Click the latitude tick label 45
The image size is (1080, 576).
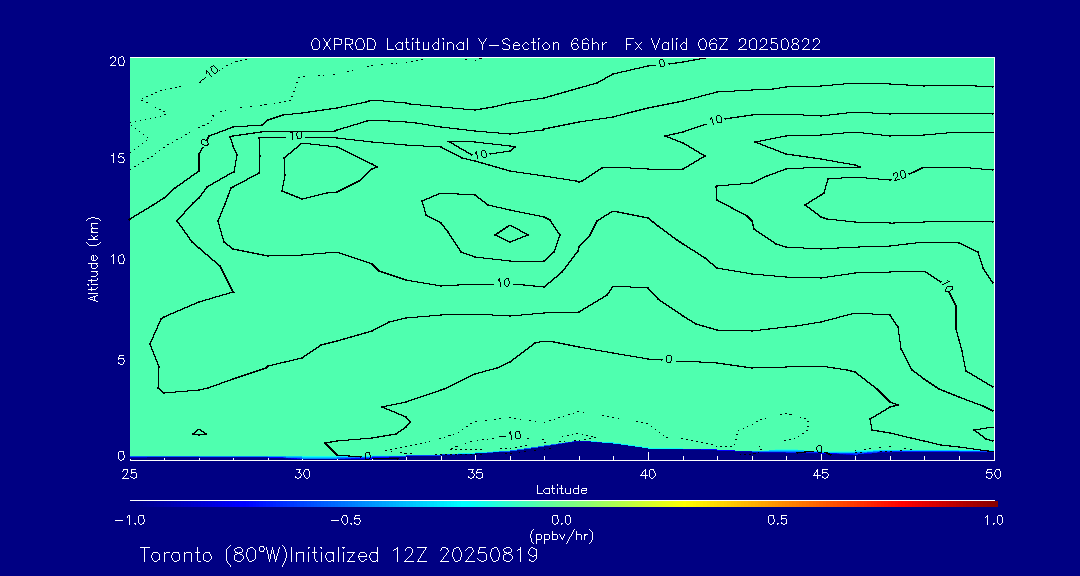click(x=820, y=472)
